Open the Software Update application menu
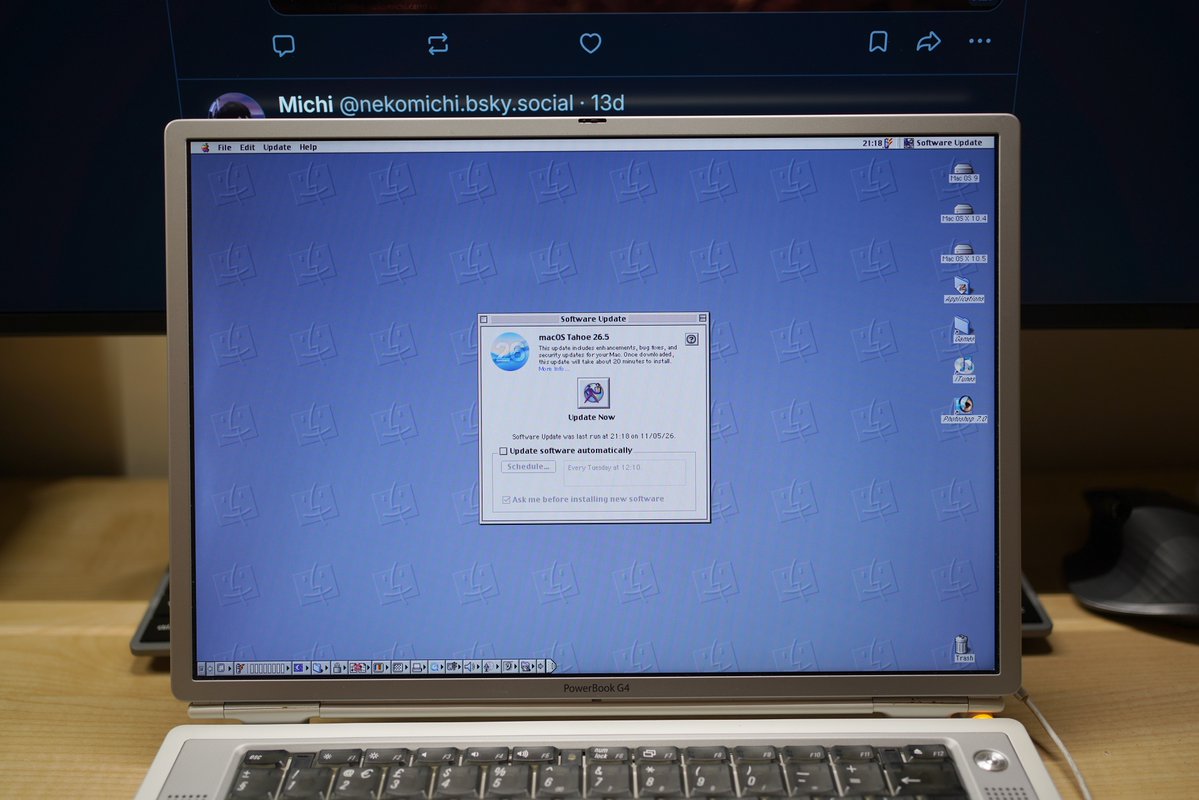The height and width of the screenshot is (800, 1199). 943,143
